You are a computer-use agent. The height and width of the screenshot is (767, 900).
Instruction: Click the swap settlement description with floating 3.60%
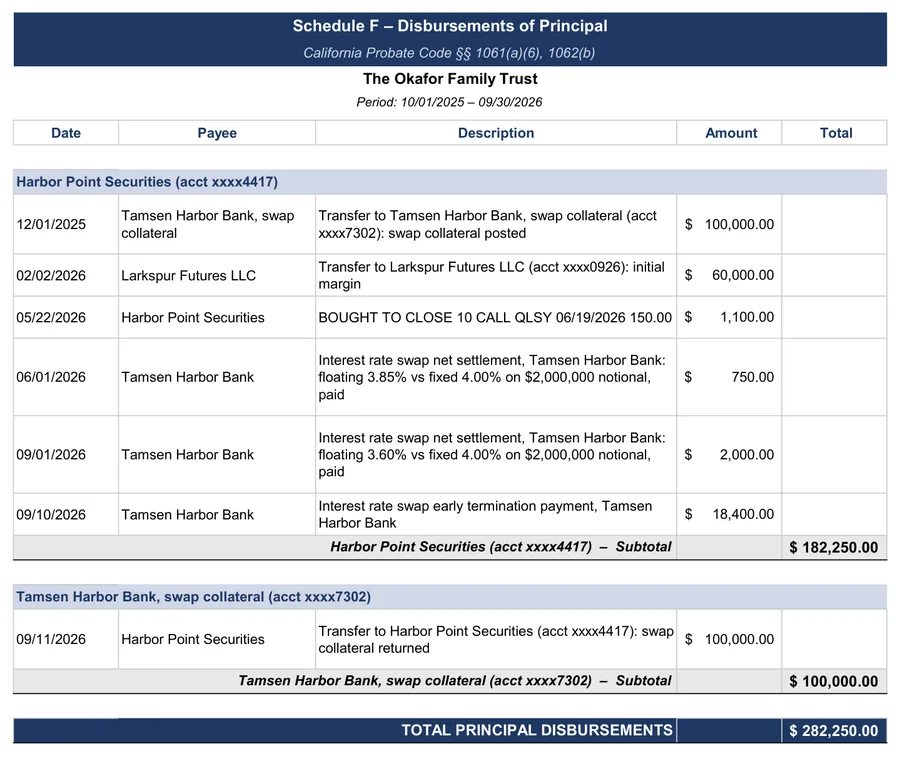click(x=492, y=455)
